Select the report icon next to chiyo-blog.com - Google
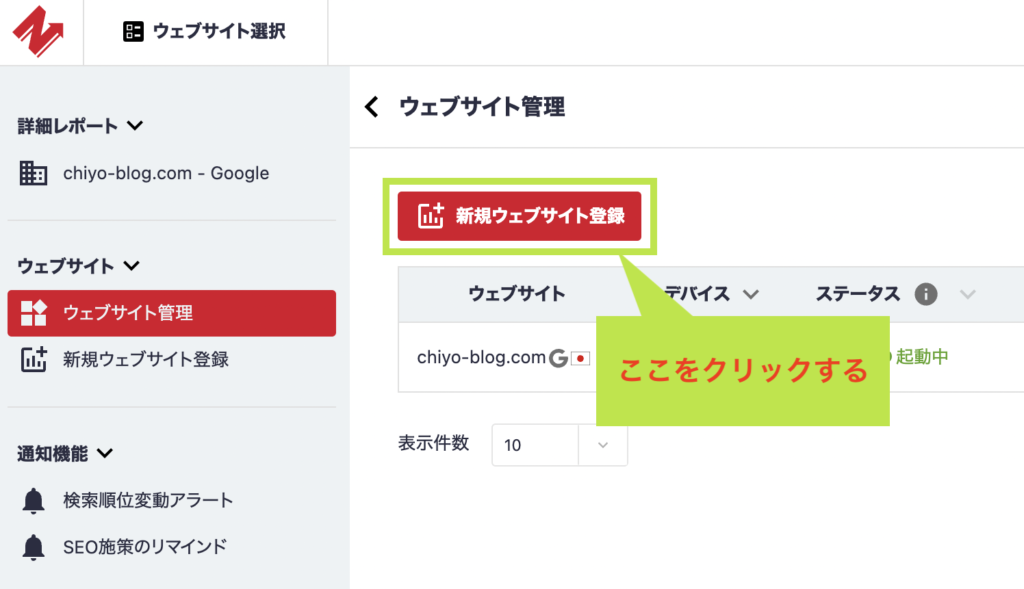 point(35,173)
